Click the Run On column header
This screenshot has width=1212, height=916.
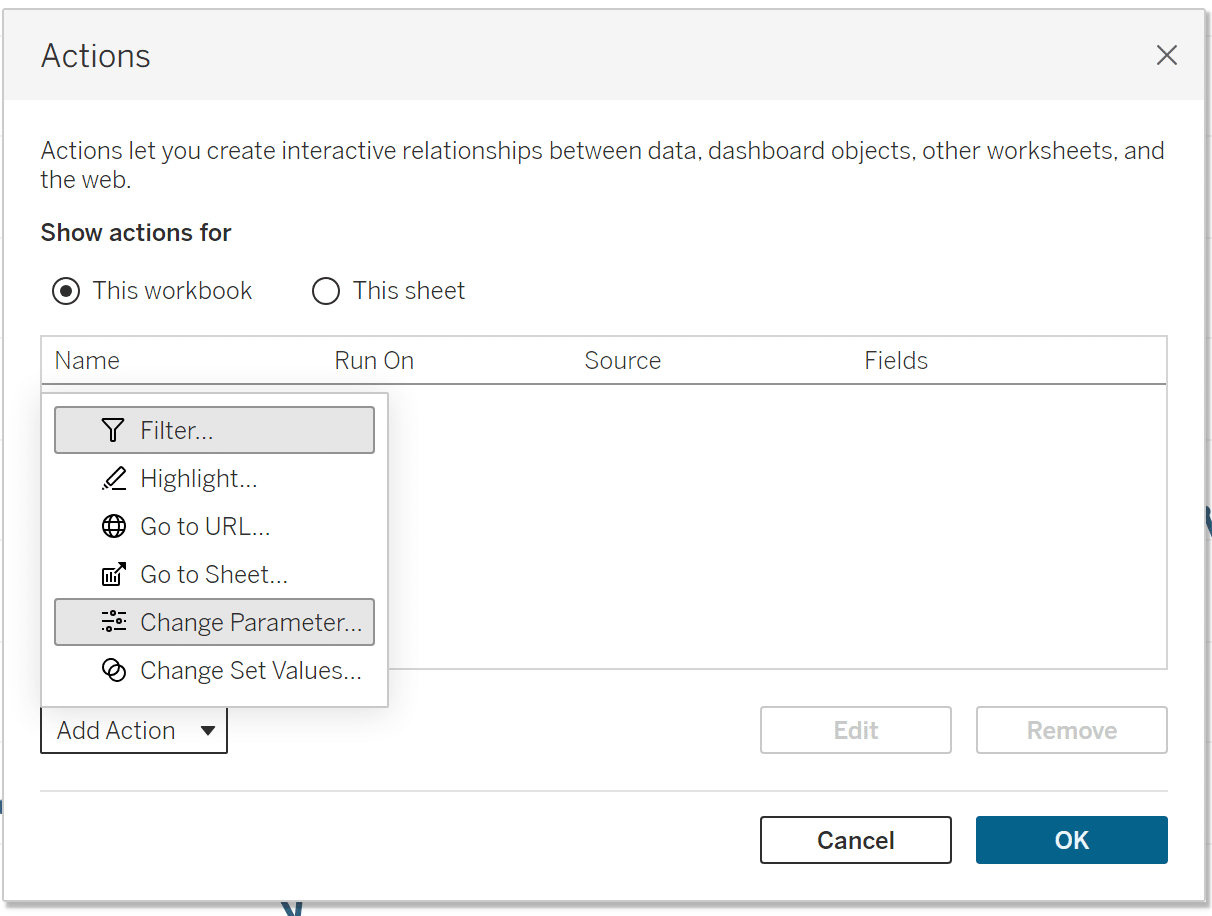(374, 361)
